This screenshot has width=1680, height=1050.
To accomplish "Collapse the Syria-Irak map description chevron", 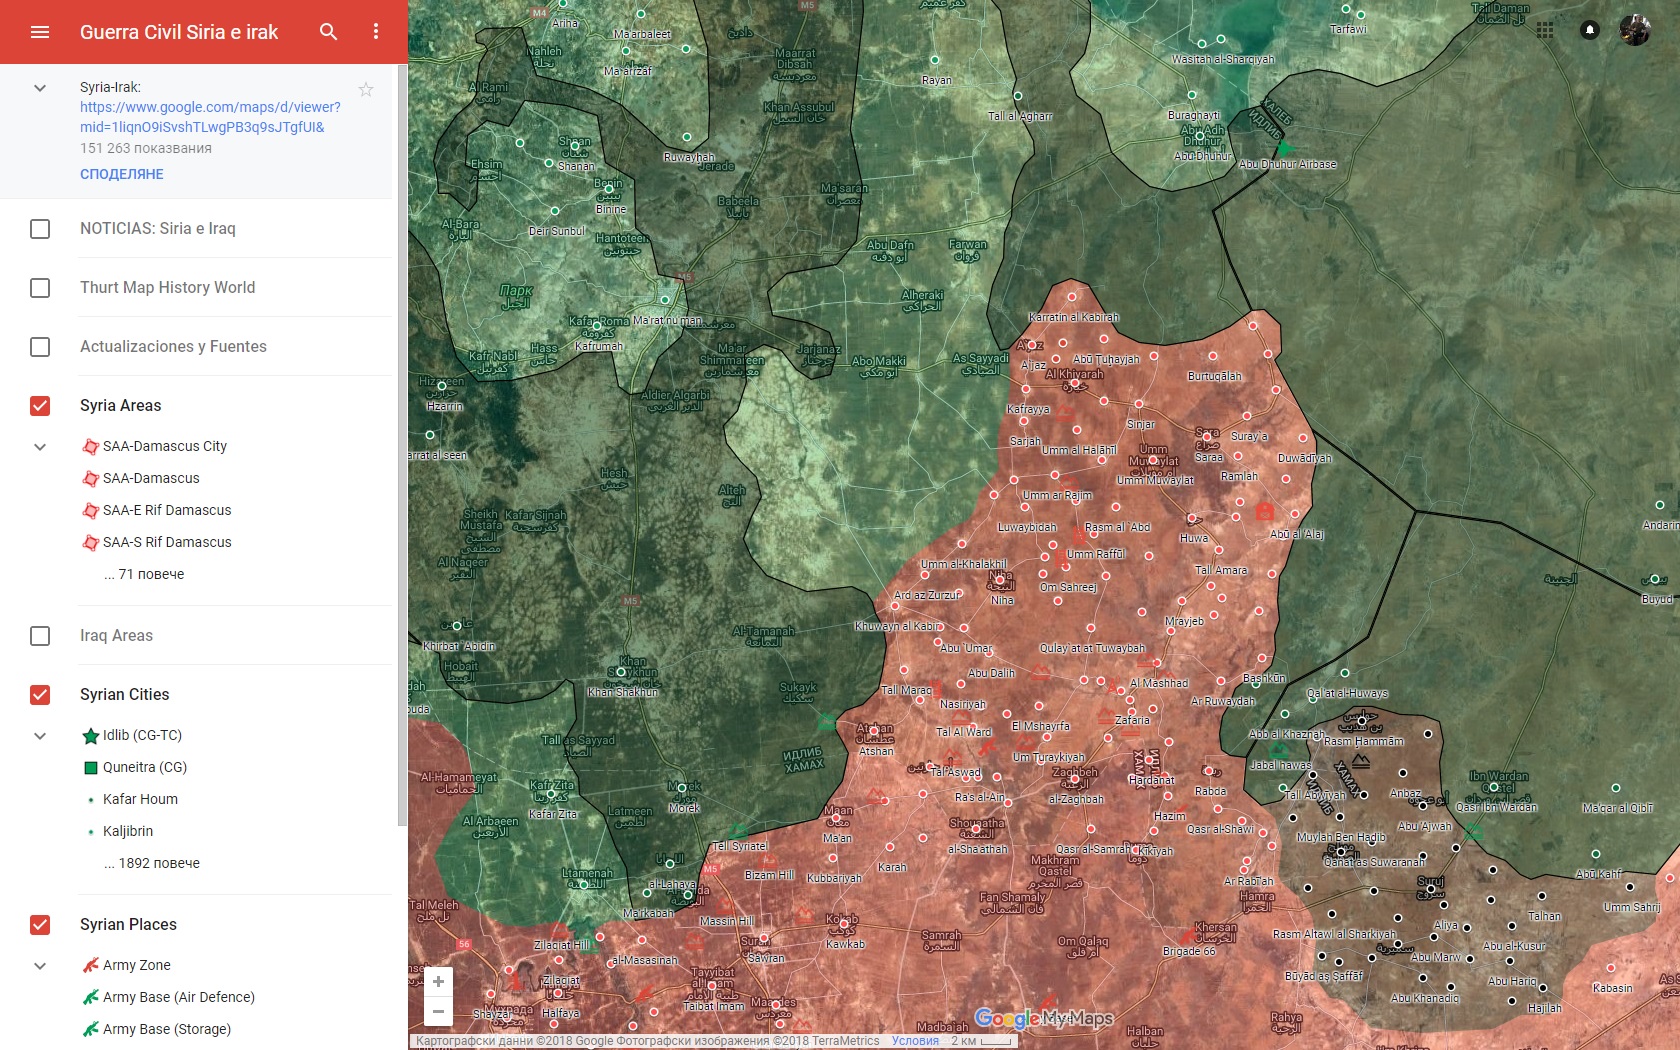I will [x=40, y=88].
